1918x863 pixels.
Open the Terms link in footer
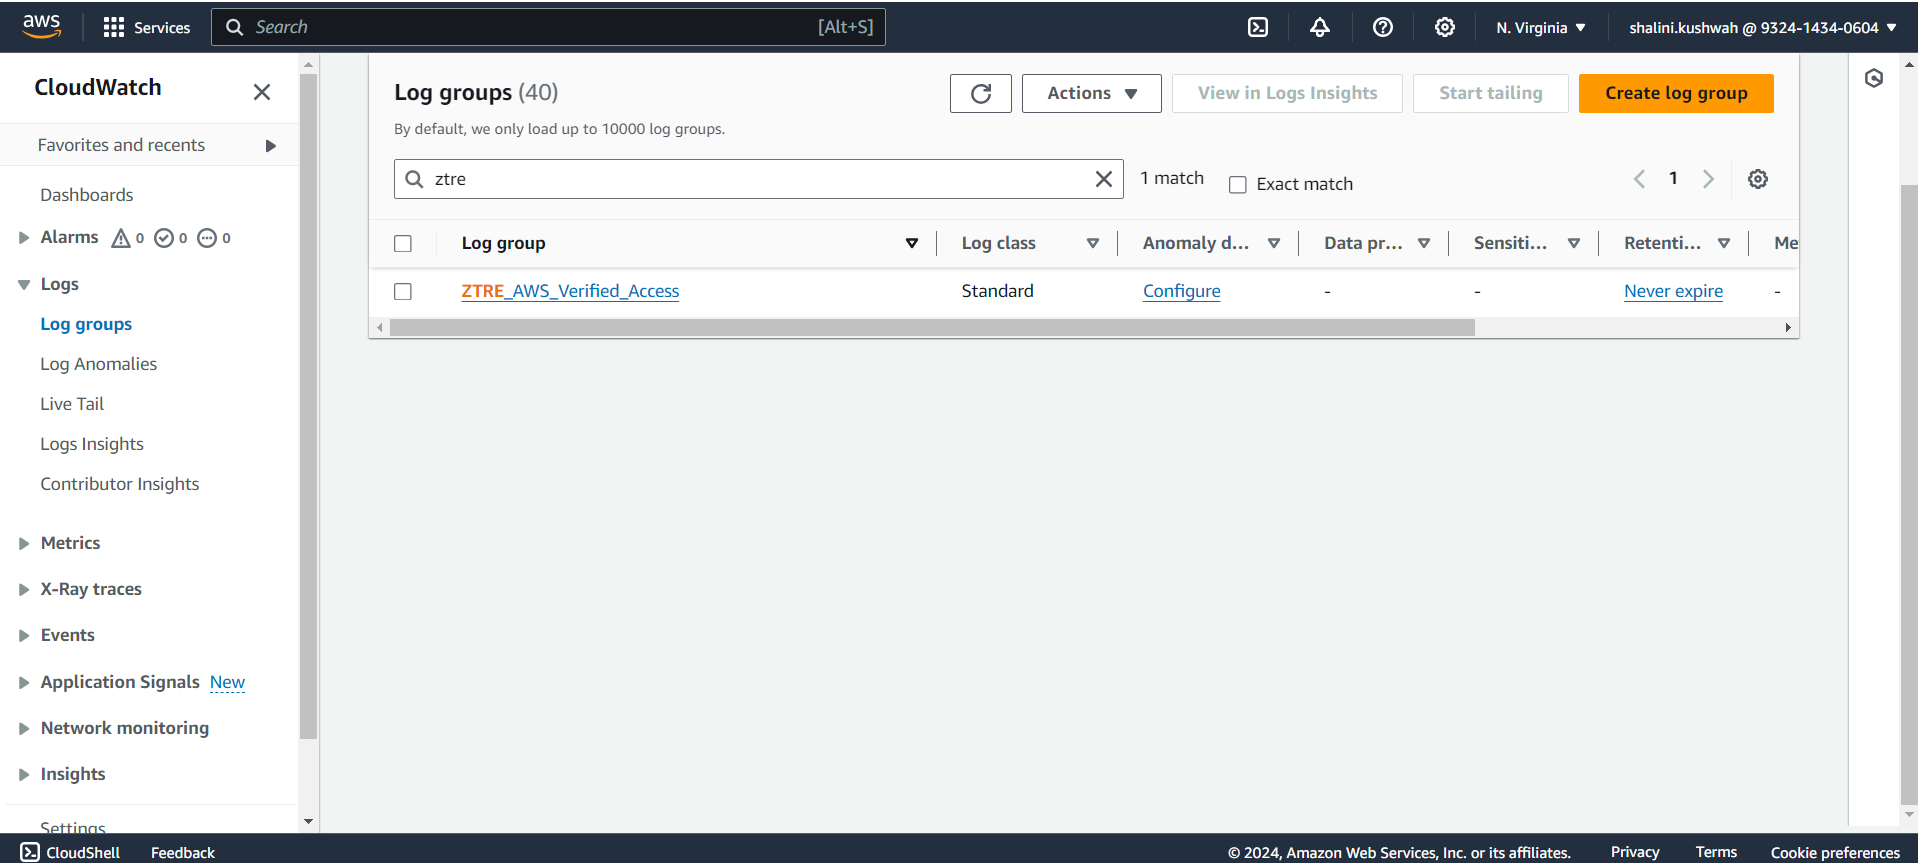(1716, 852)
